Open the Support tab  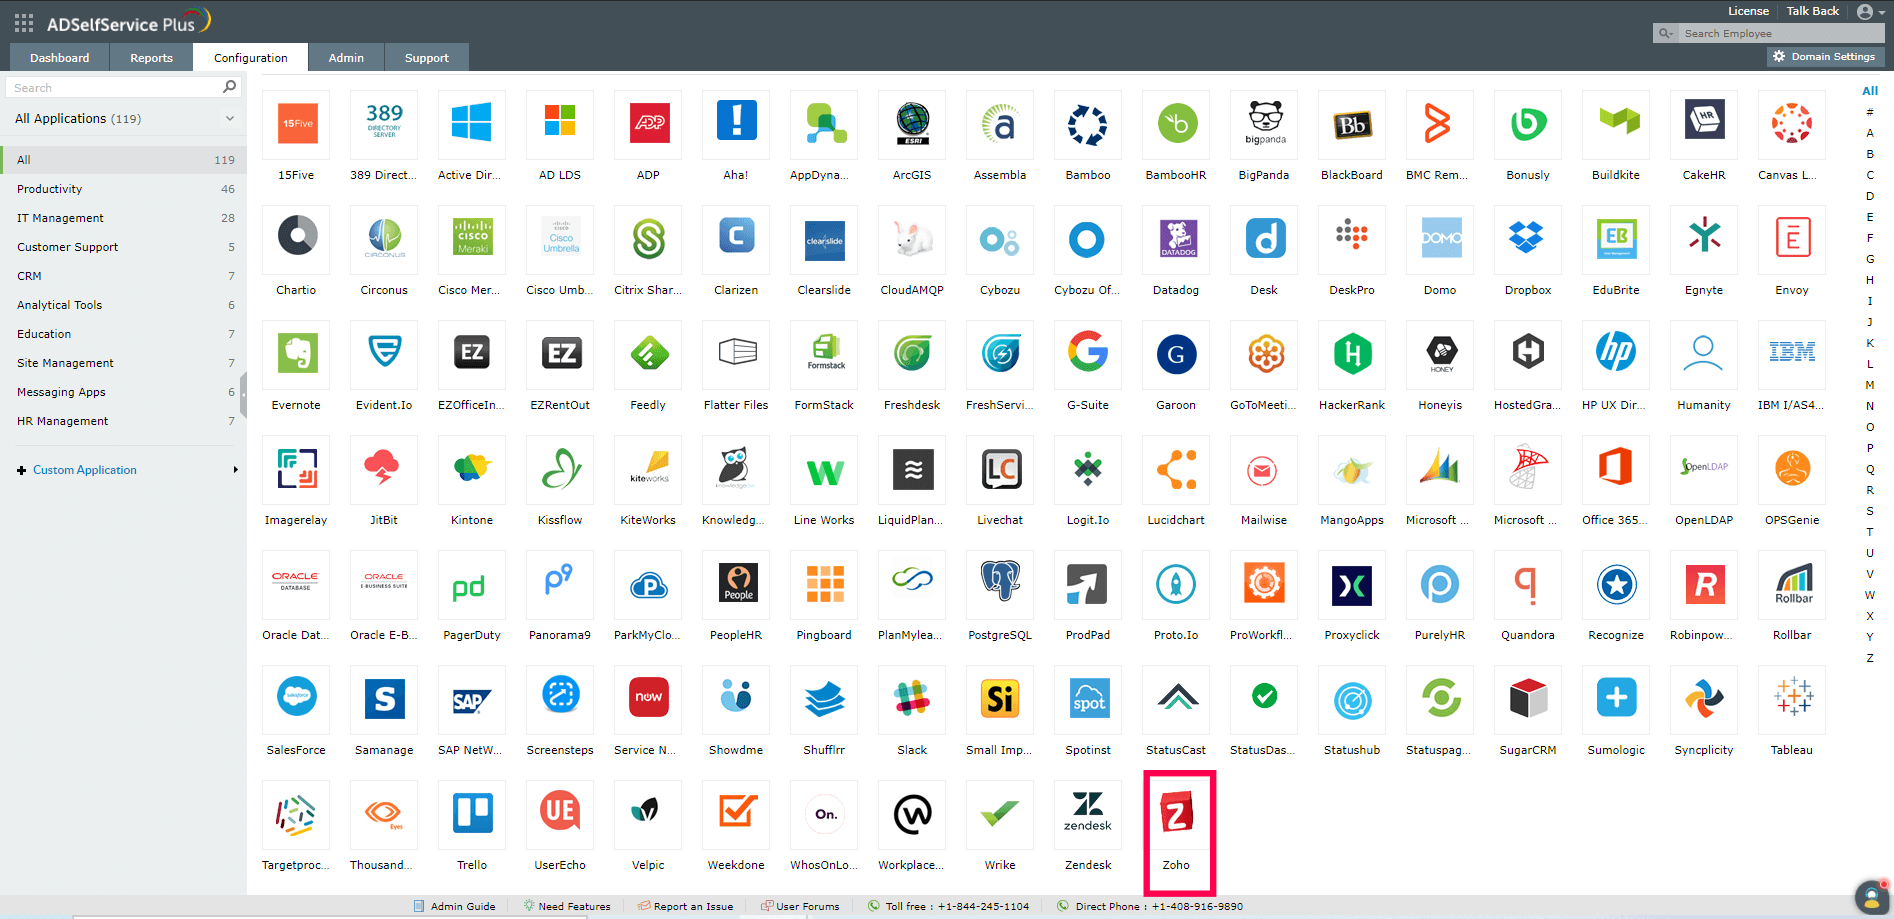coord(427,58)
